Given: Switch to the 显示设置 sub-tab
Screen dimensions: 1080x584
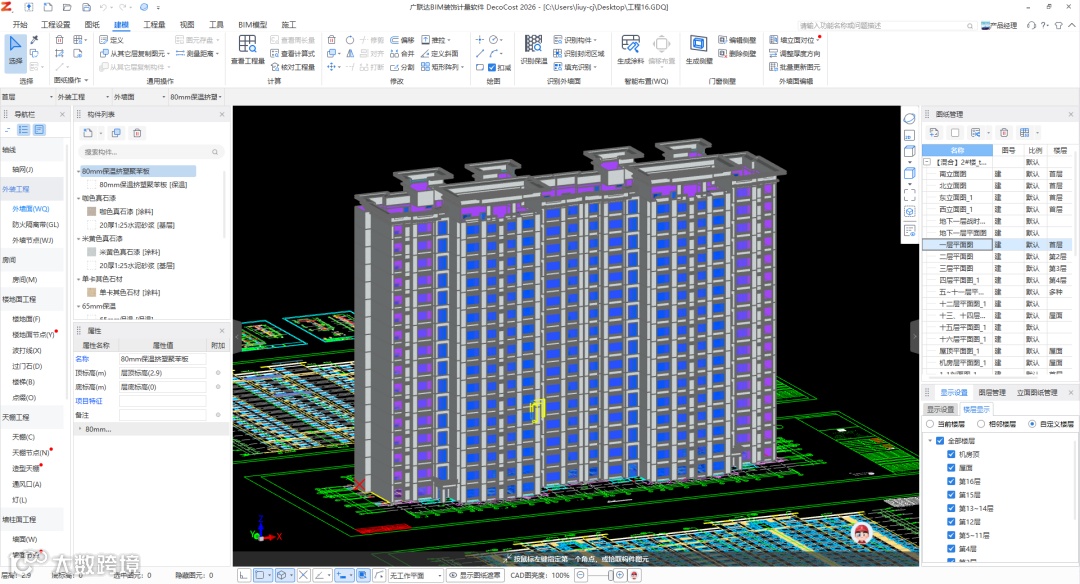Looking at the screenshot, I should 940,409.
